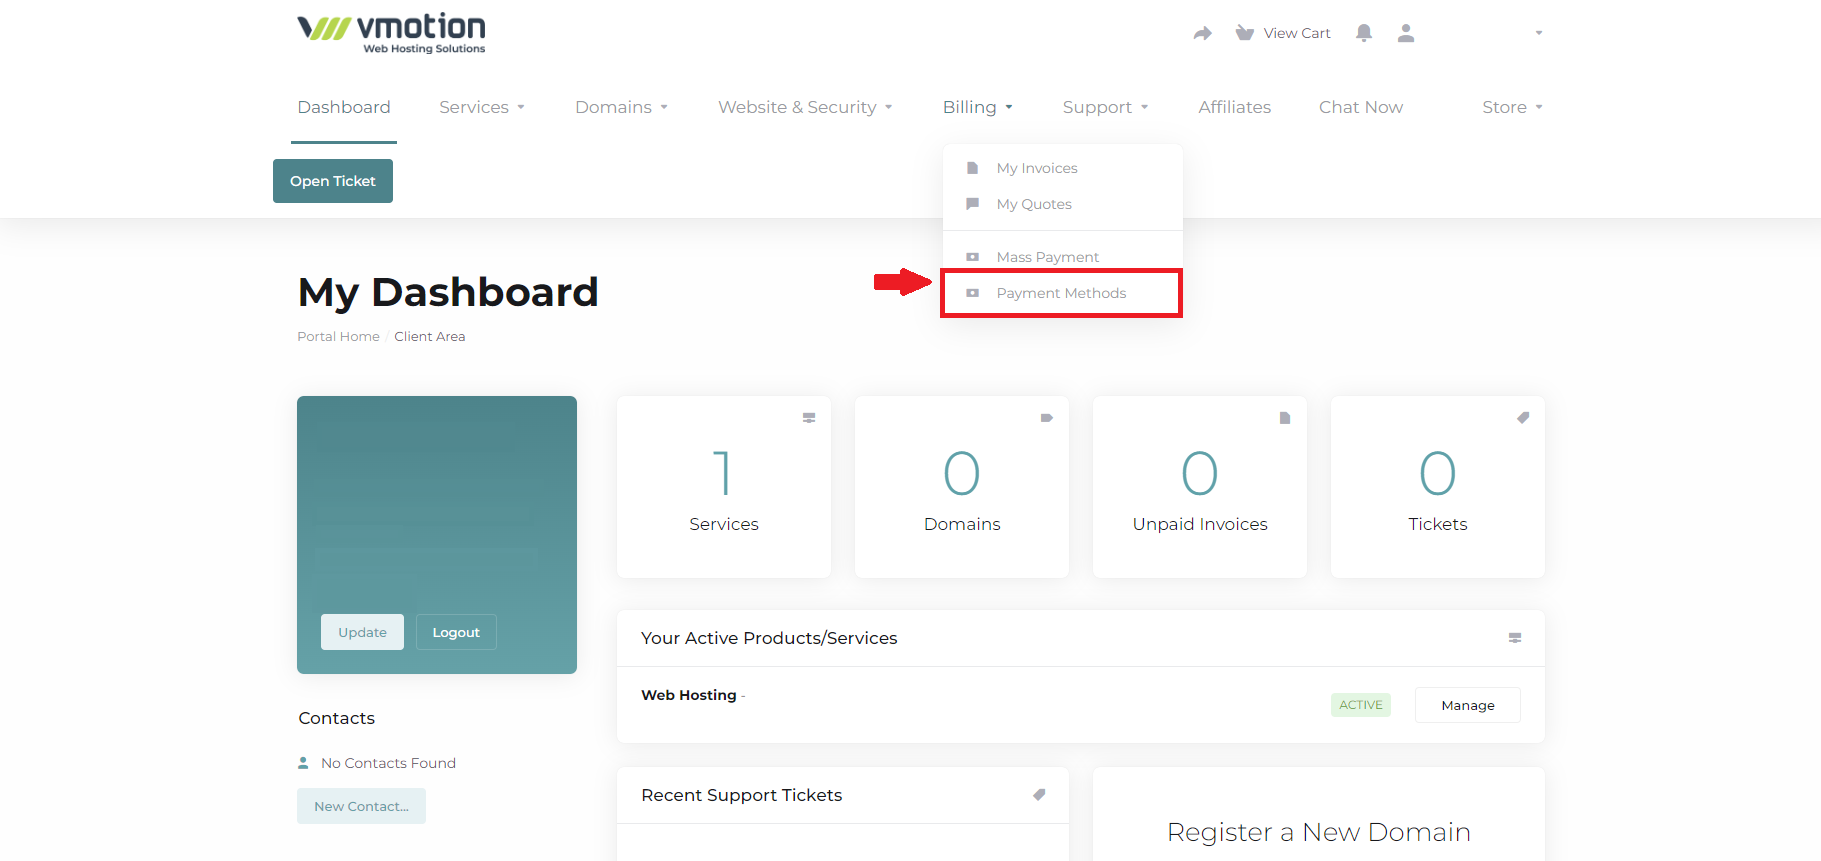Click the Register a New Domain heading
Viewport: 1821px width, 861px height.
(1319, 832)
